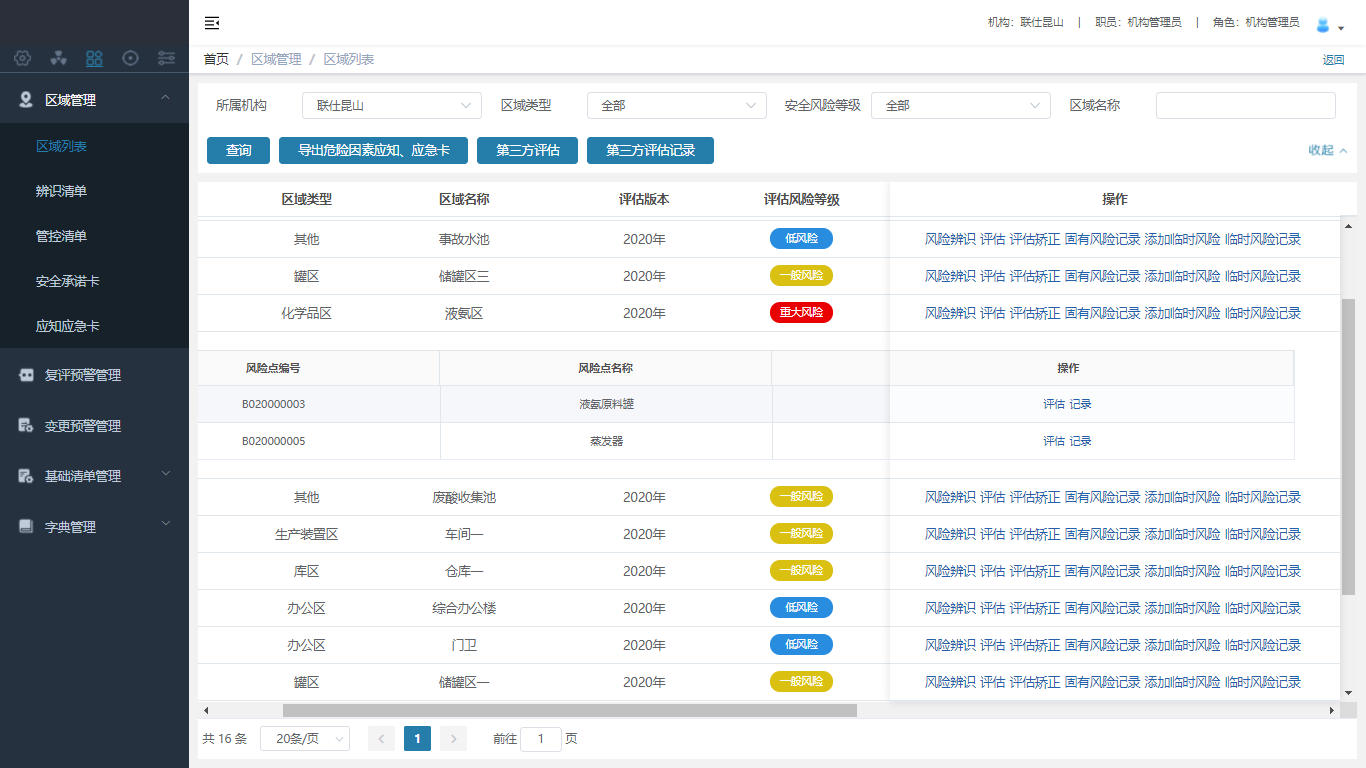
Task: Click the next page arrow in pagination
Action: coord(453,739)
